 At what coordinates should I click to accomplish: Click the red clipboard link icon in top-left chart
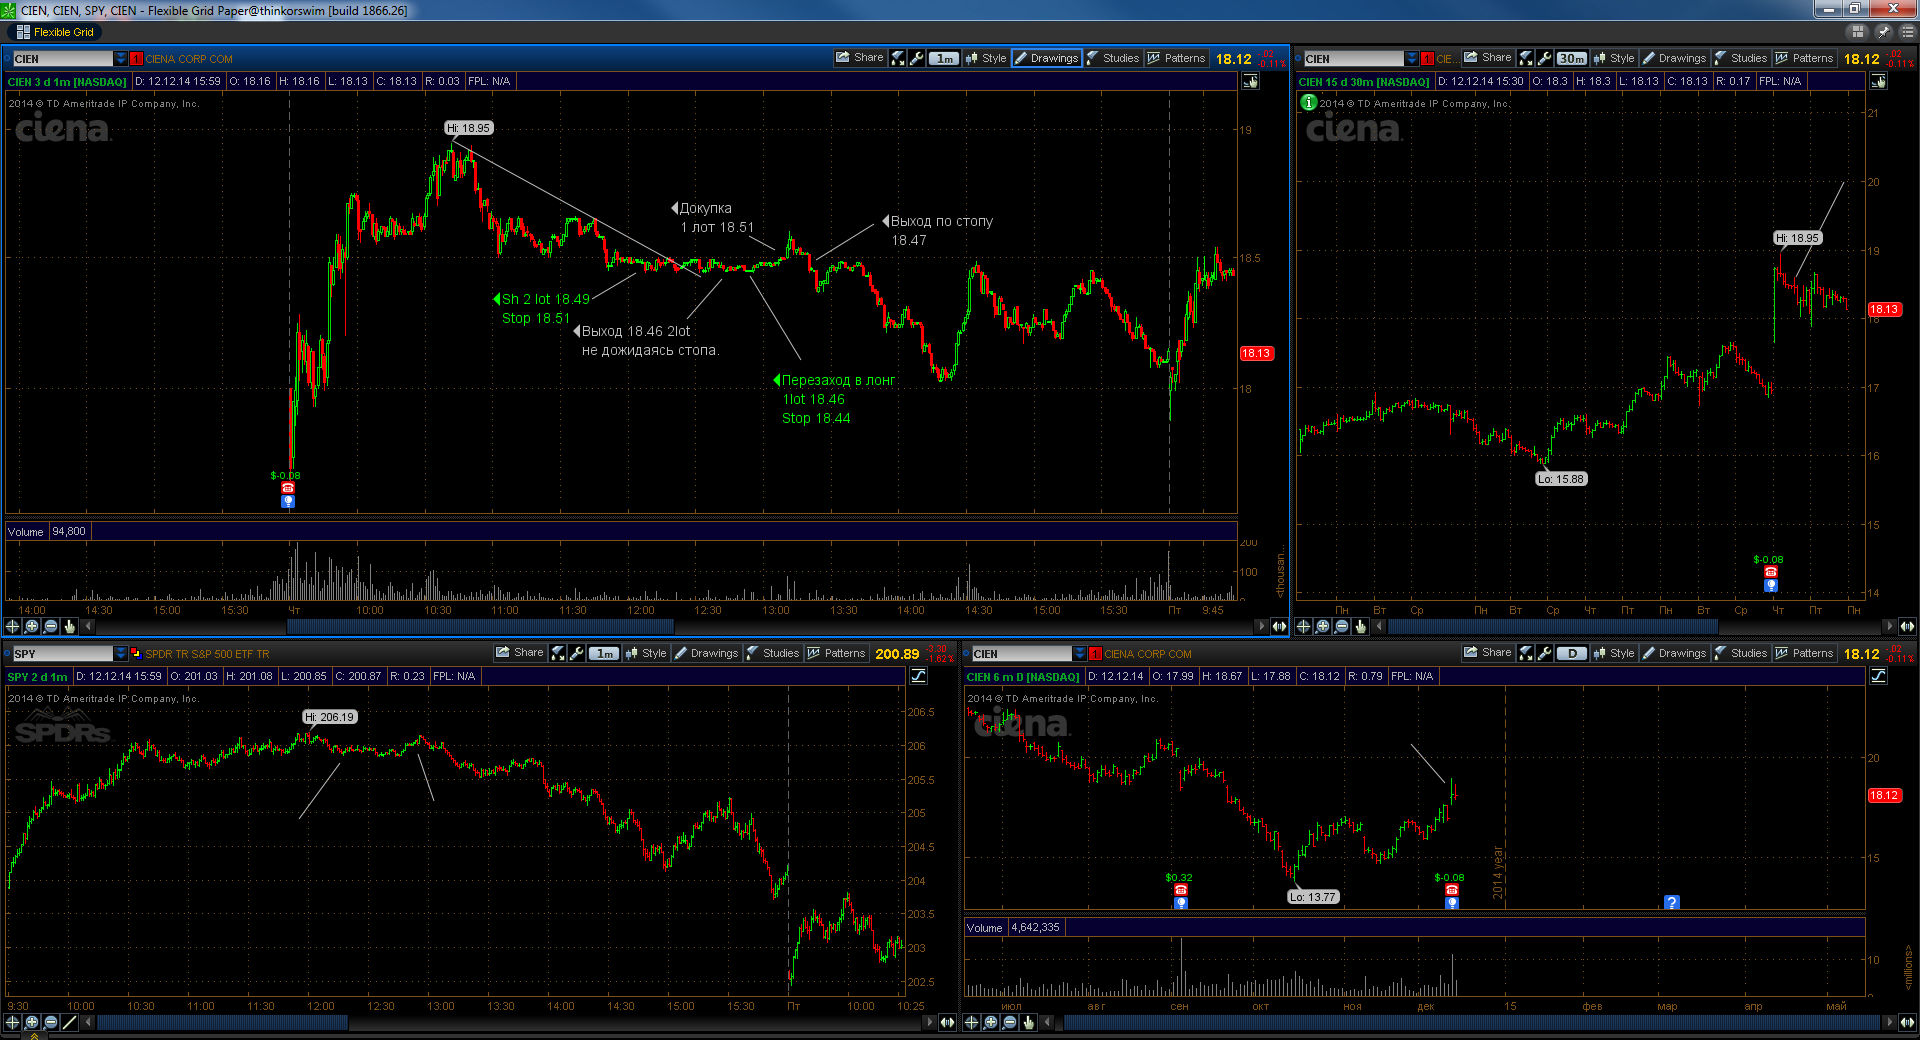point(137,59)
